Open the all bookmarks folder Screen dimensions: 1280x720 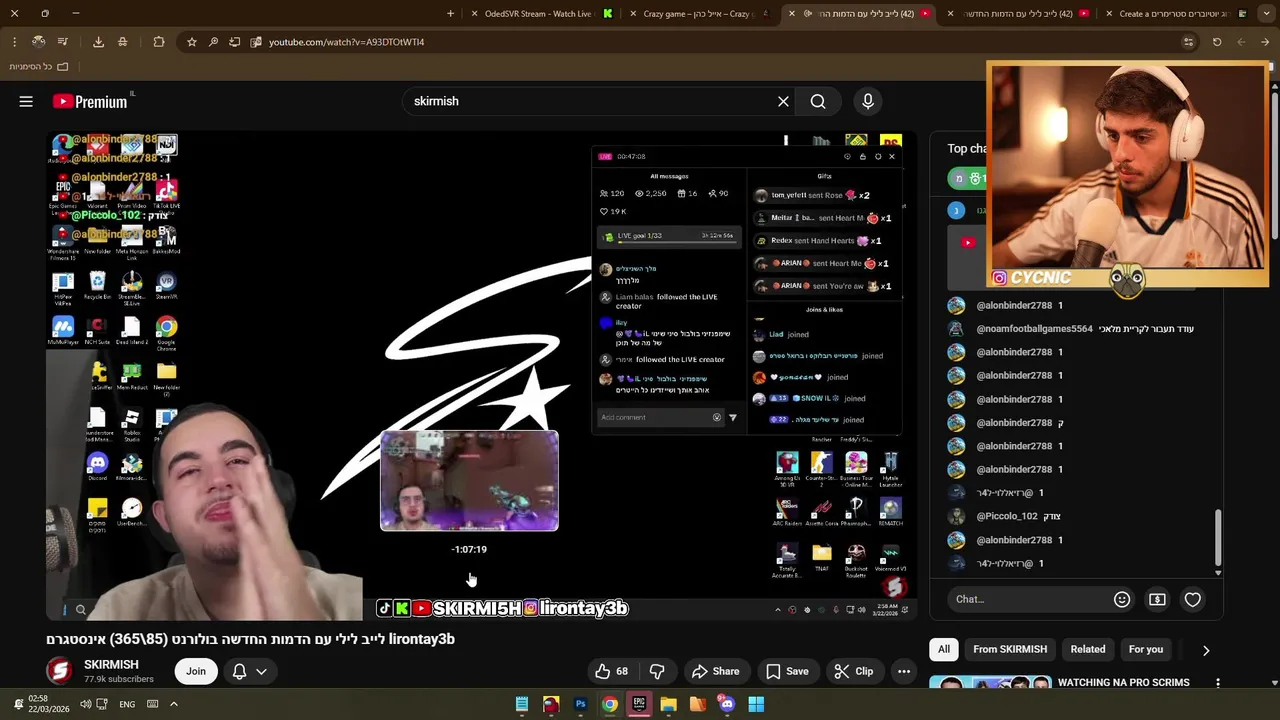(x=39, y=66)
